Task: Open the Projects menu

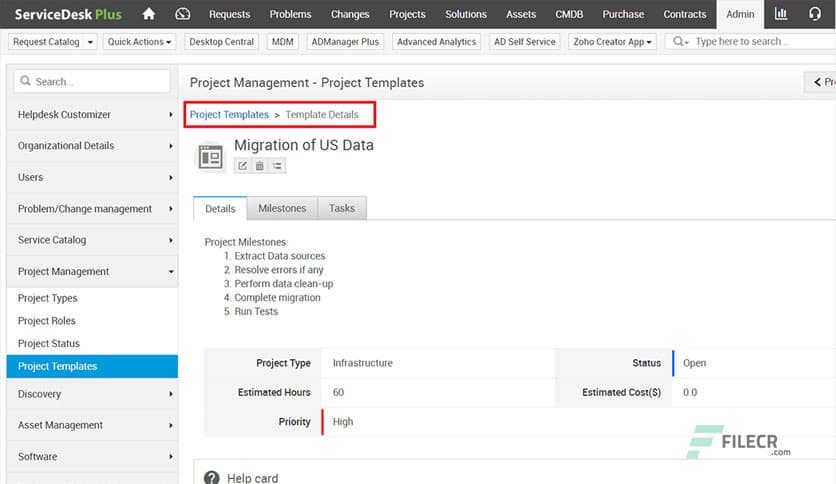Action: click(x=407, y=14)
